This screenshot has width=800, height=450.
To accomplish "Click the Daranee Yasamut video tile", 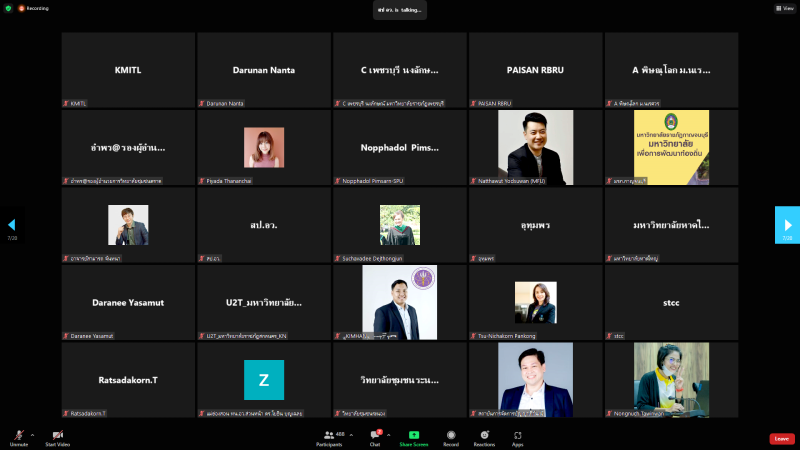I will (x=128, y=302).
